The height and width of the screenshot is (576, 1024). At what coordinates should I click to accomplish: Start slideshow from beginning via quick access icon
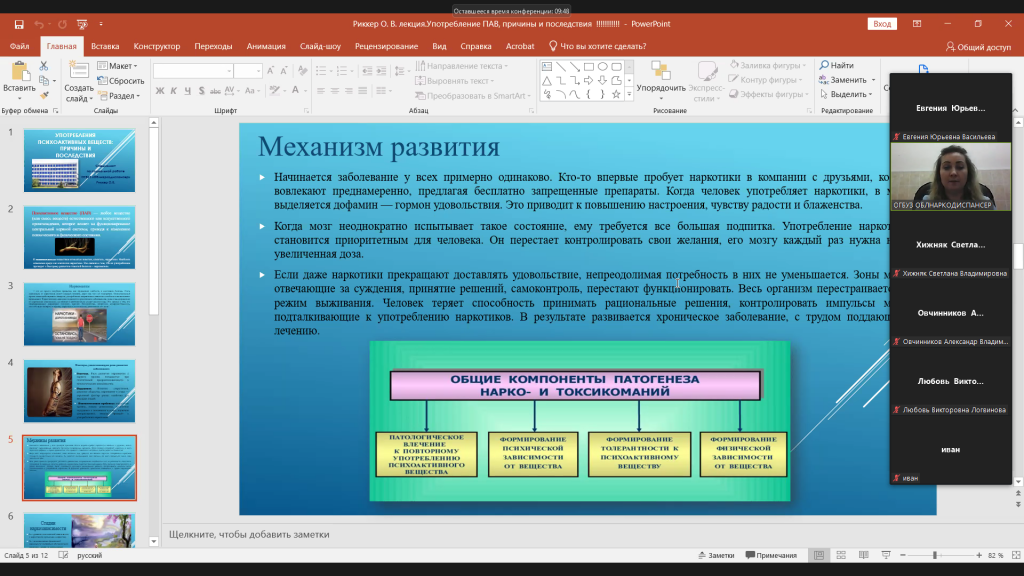pyautogui.click(x=82, y=24)
